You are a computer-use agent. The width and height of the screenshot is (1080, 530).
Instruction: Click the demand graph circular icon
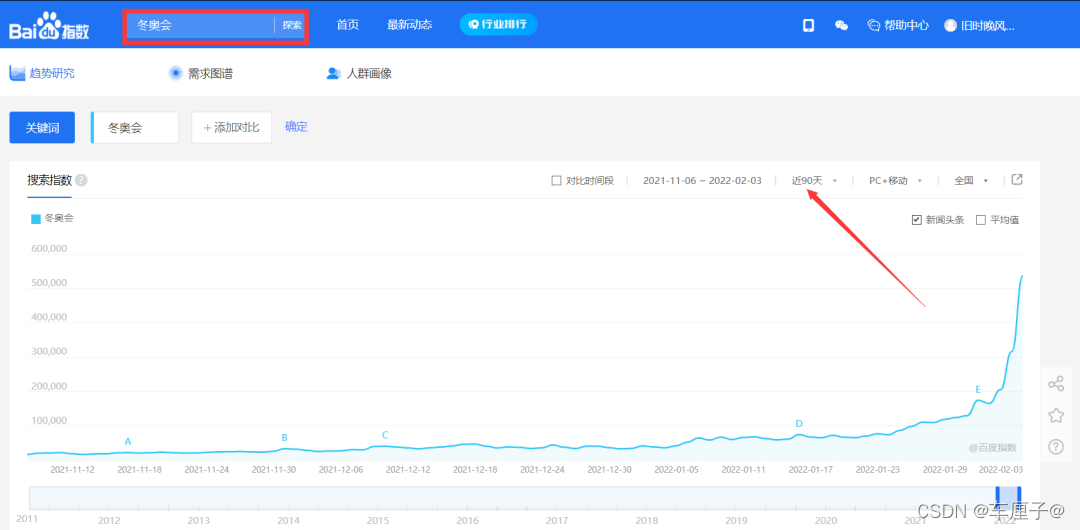click(x=176, y=73)
